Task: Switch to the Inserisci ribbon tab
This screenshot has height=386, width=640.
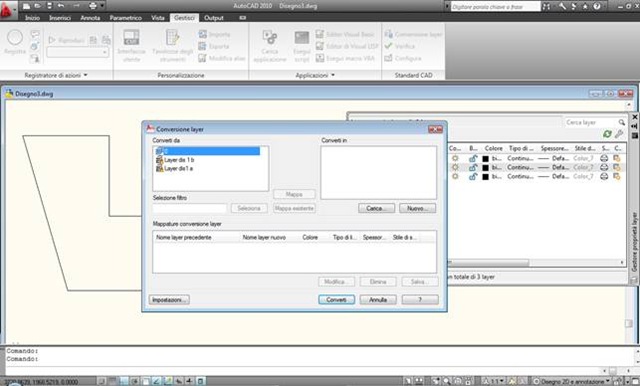Action: click(x=60, y=18)
